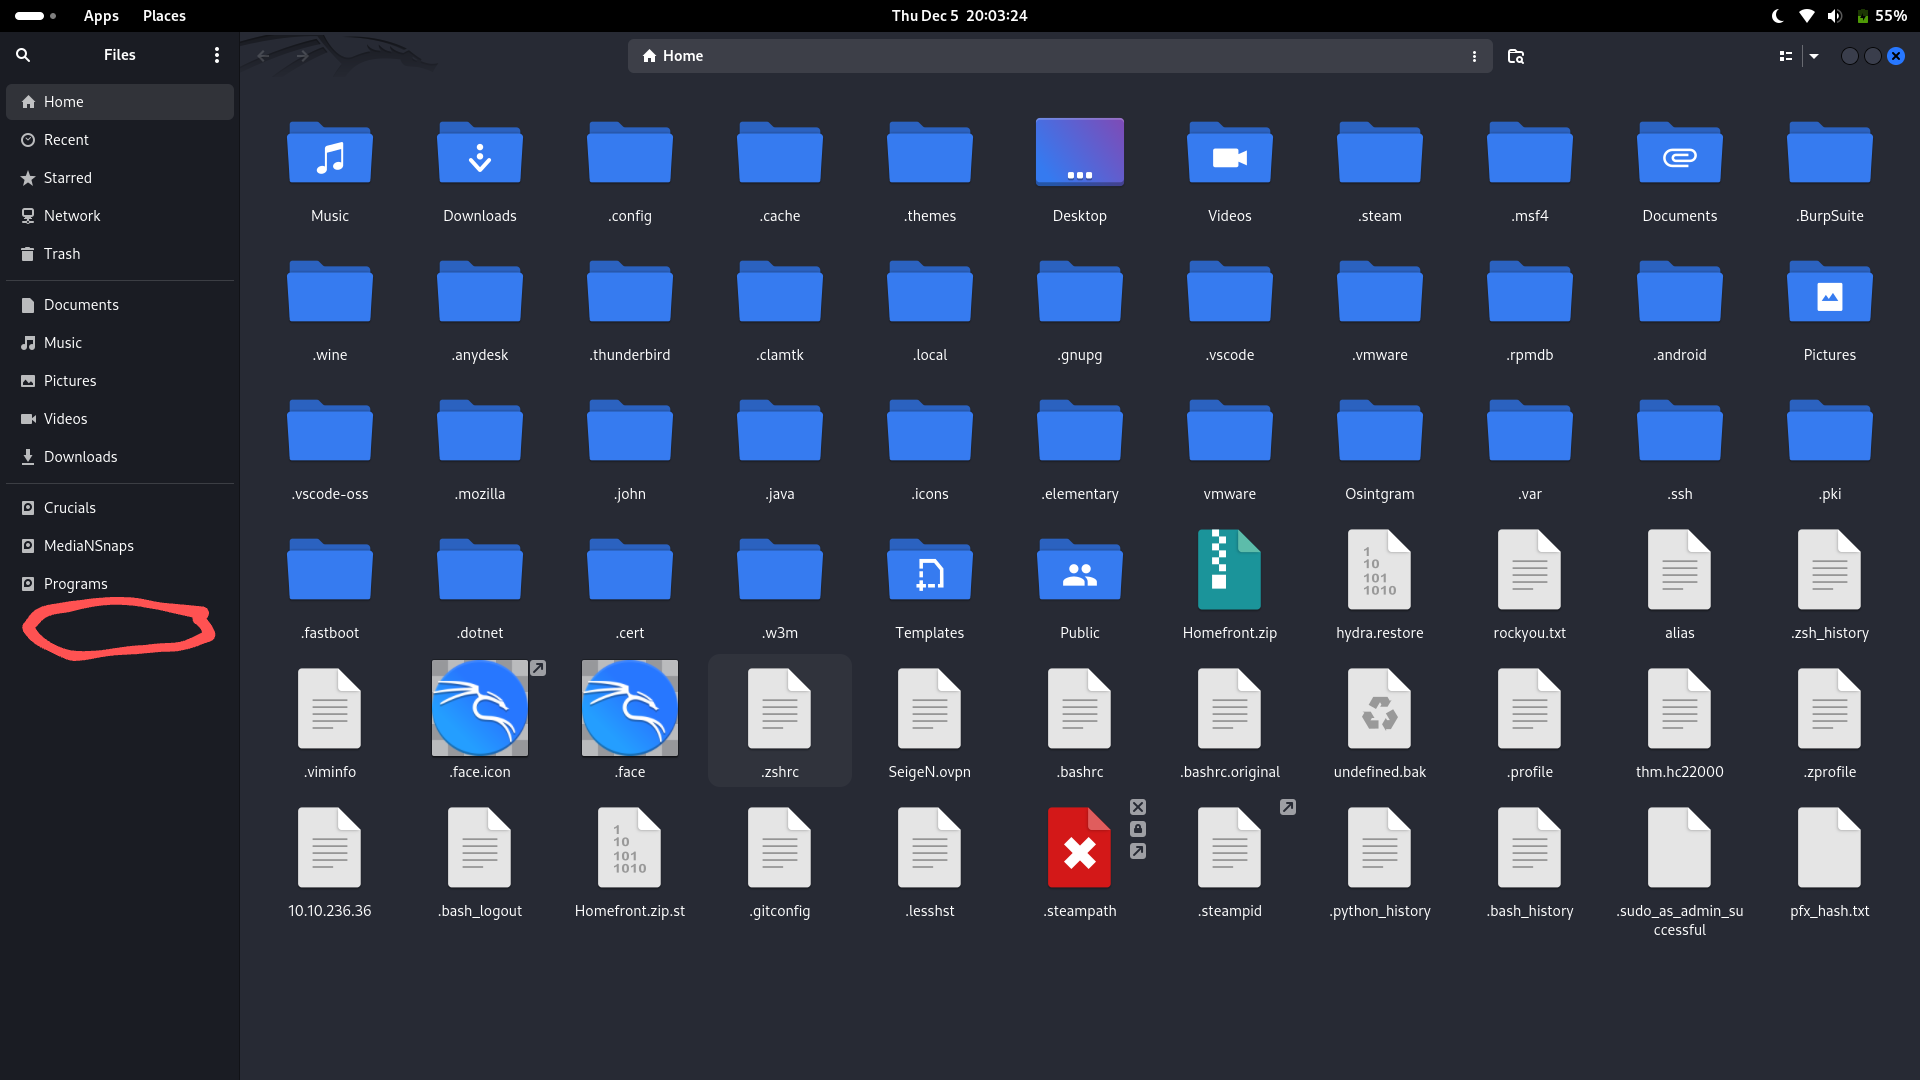Open the Apps menu in top bar
Screen dimensions: 1920x1080
(101, 15)
